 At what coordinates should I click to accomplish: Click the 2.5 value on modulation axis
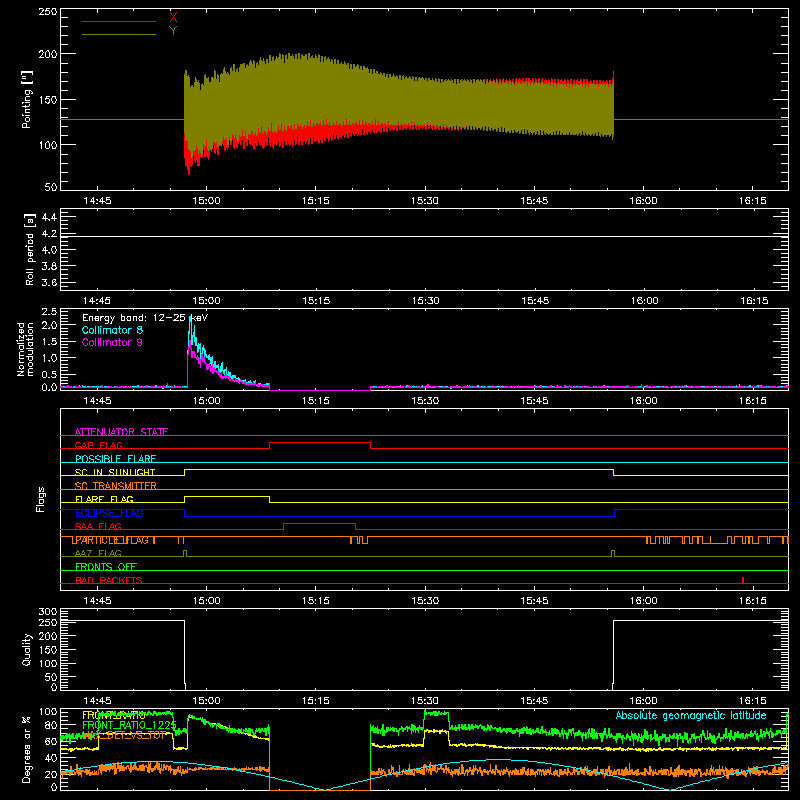point(49,312)
